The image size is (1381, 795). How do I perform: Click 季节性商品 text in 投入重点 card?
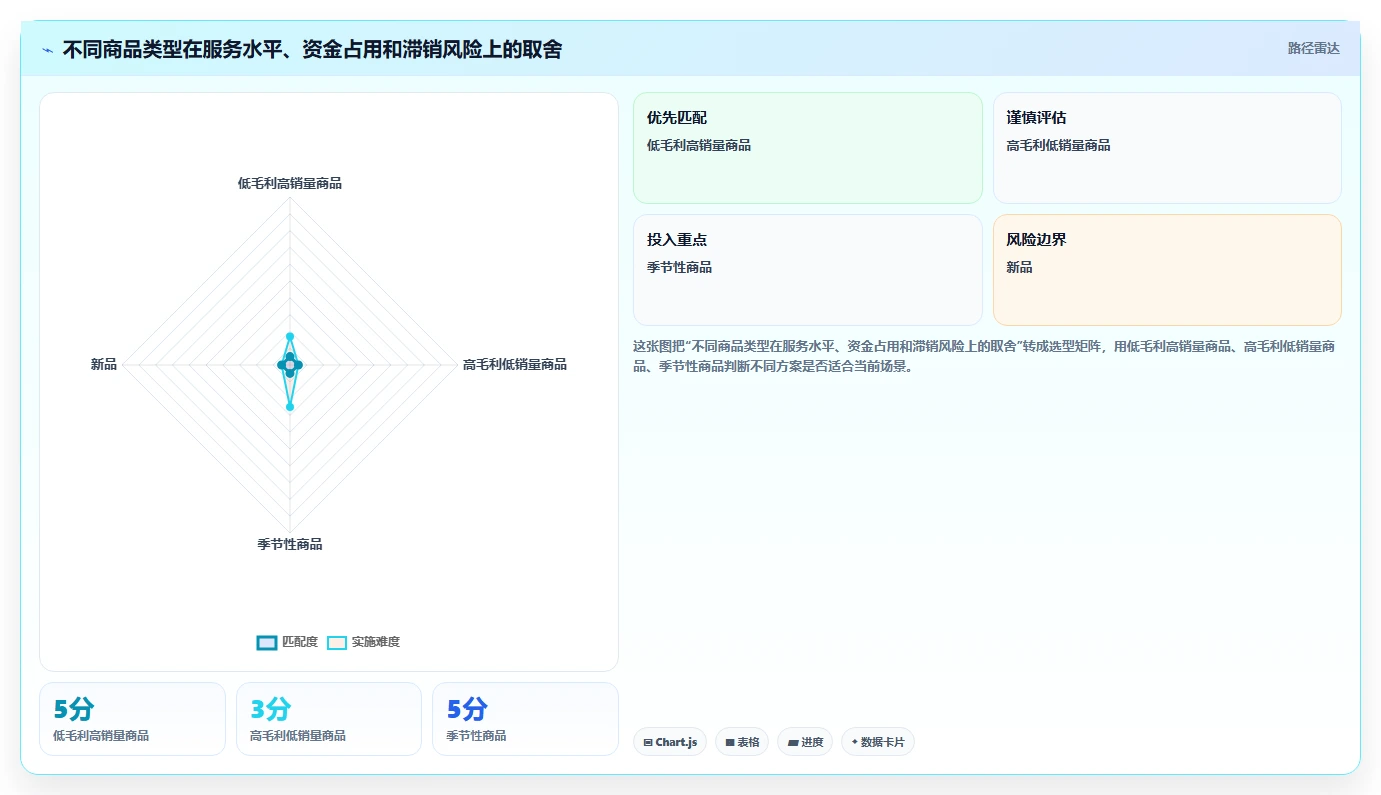680,267
